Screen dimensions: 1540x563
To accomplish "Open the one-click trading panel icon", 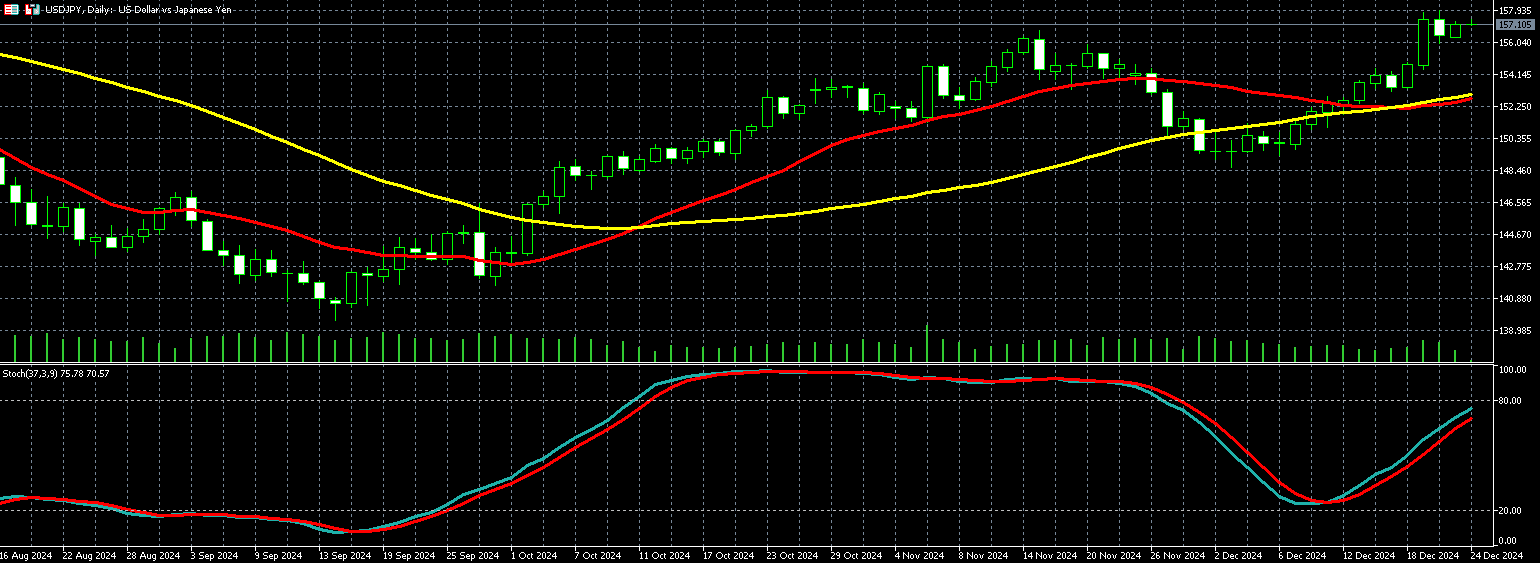I will click(33, 9).
